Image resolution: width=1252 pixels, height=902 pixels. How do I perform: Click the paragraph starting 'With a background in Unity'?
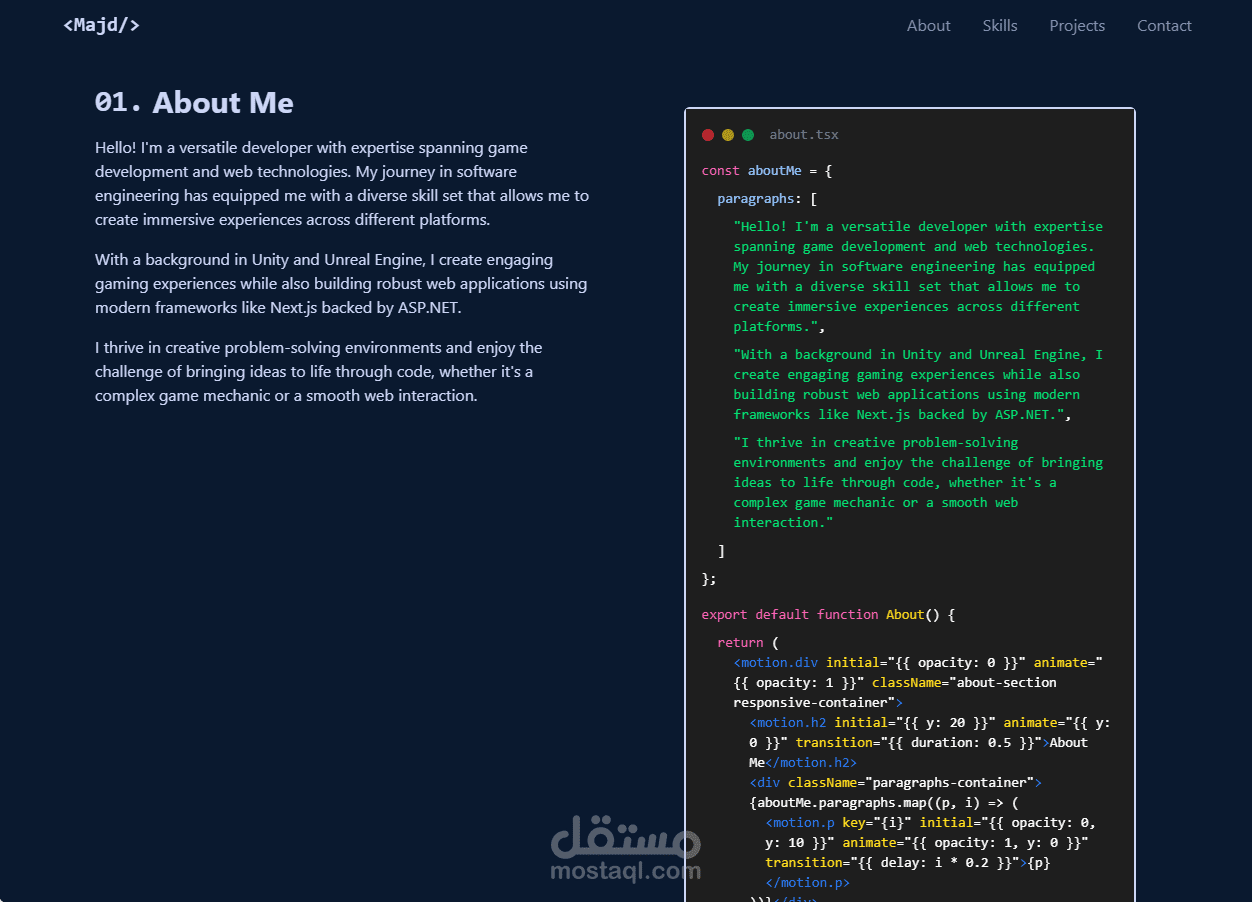pyautogui.click(x=341, y=284)
